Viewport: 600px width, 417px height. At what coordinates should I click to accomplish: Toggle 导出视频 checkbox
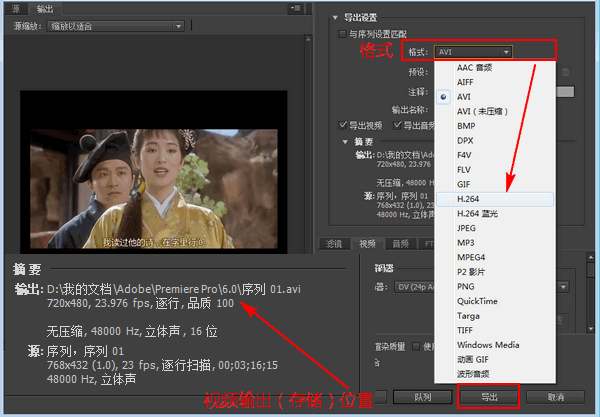point(343,125)
